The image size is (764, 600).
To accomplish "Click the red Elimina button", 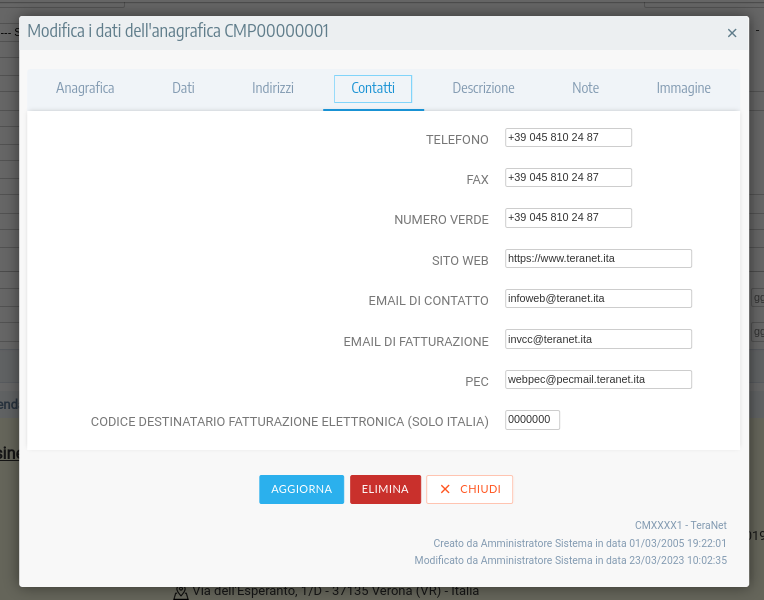I will point(385,489).
